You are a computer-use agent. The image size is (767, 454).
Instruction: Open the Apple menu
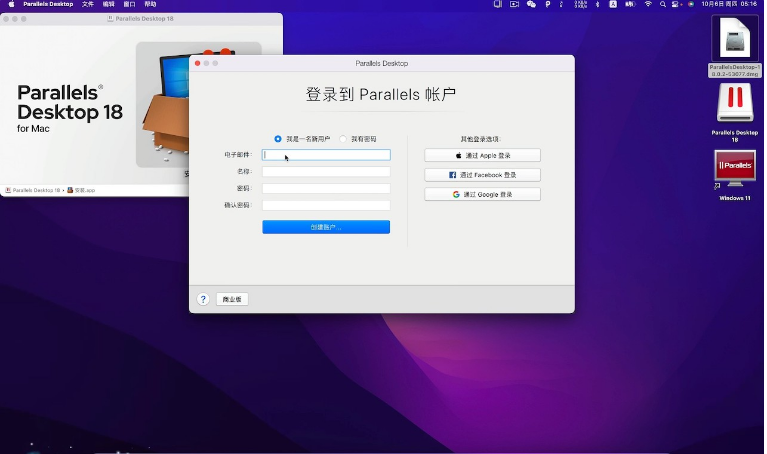[9, 4]
